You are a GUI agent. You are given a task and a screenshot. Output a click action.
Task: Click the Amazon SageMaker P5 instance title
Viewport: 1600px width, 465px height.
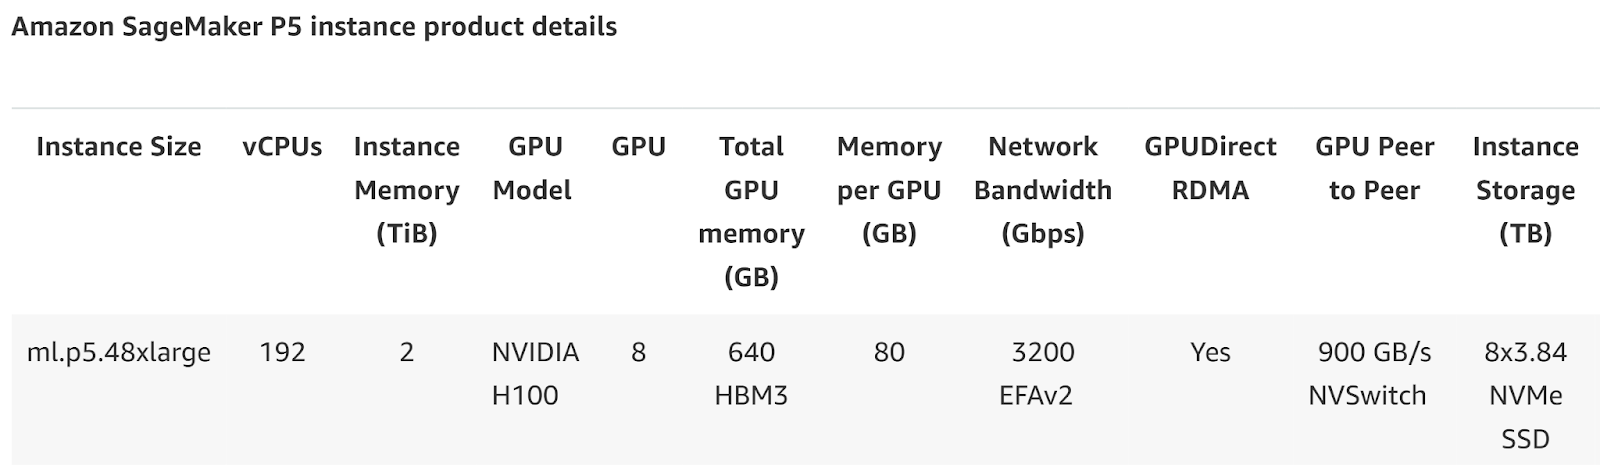click(314, 27)
